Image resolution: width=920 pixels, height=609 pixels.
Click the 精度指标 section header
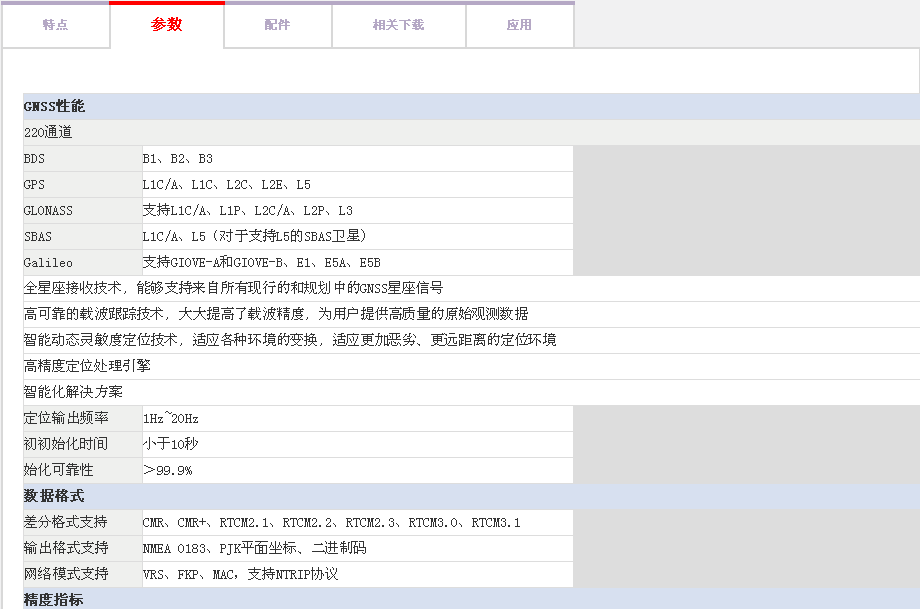tap(54, 600)
